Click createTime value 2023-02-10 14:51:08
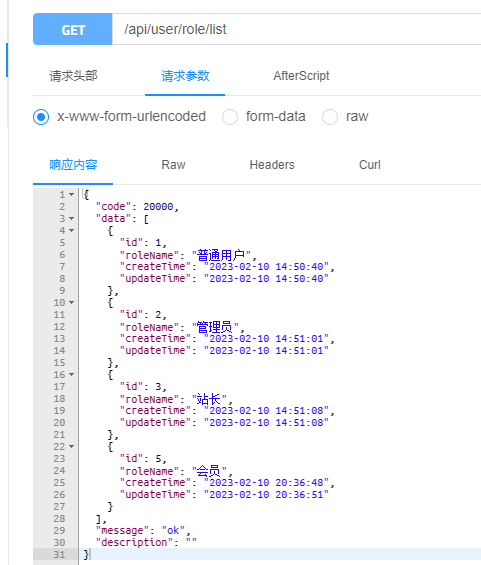Screen dimensions: 481x565 [x=266, y=411]
